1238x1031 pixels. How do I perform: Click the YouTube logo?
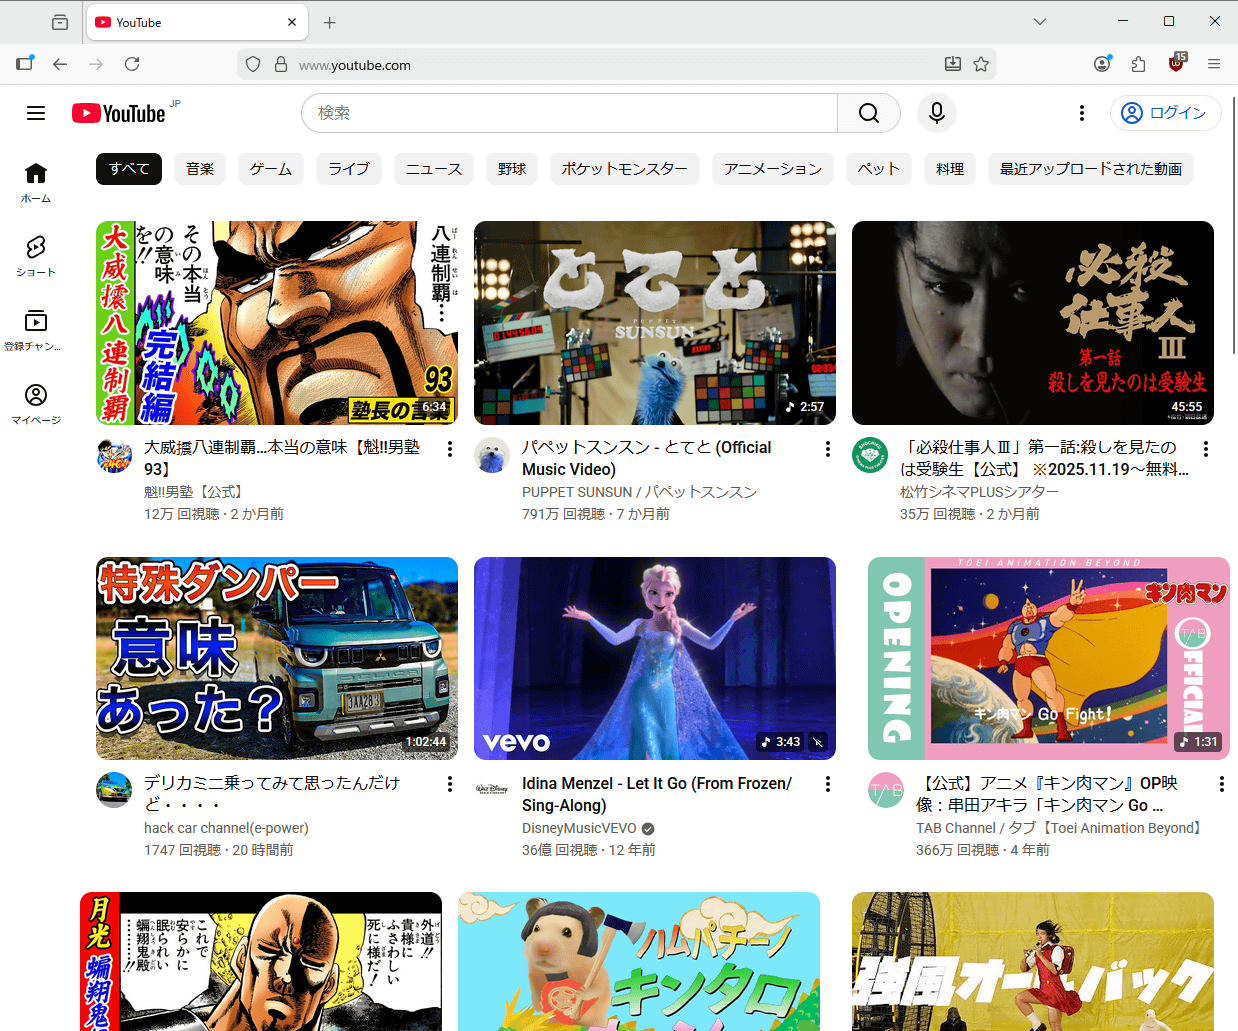pyautogui.click(x=119, y=113)
